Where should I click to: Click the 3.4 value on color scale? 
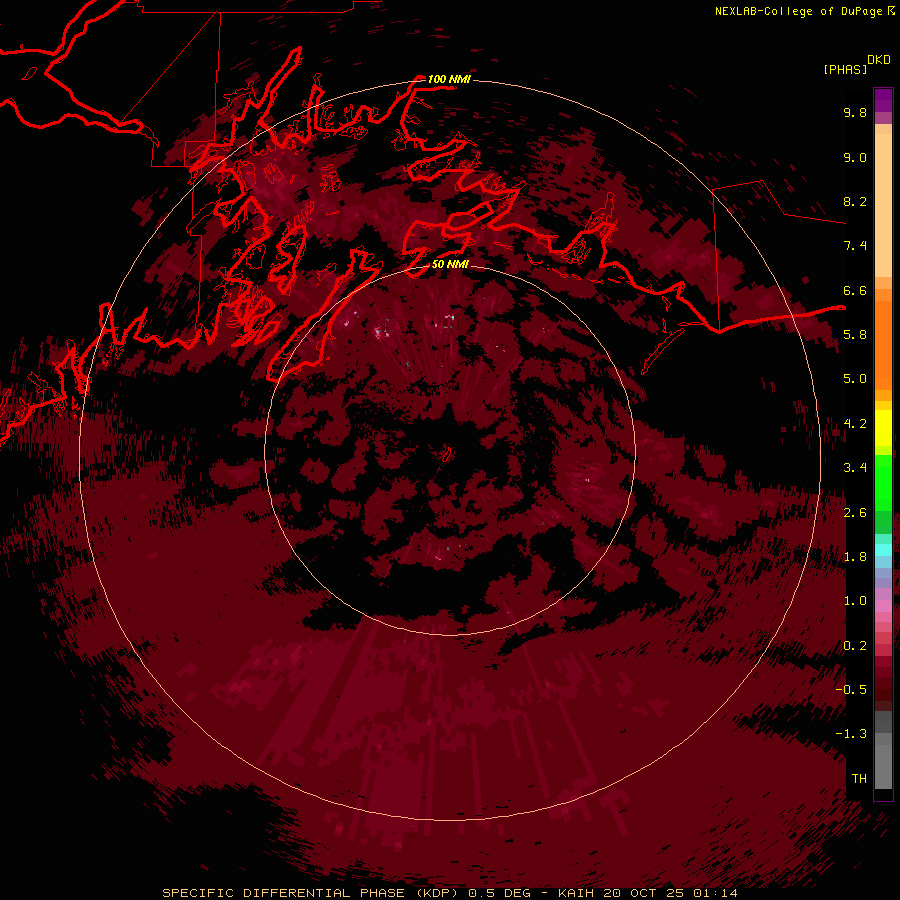point(855,468)
